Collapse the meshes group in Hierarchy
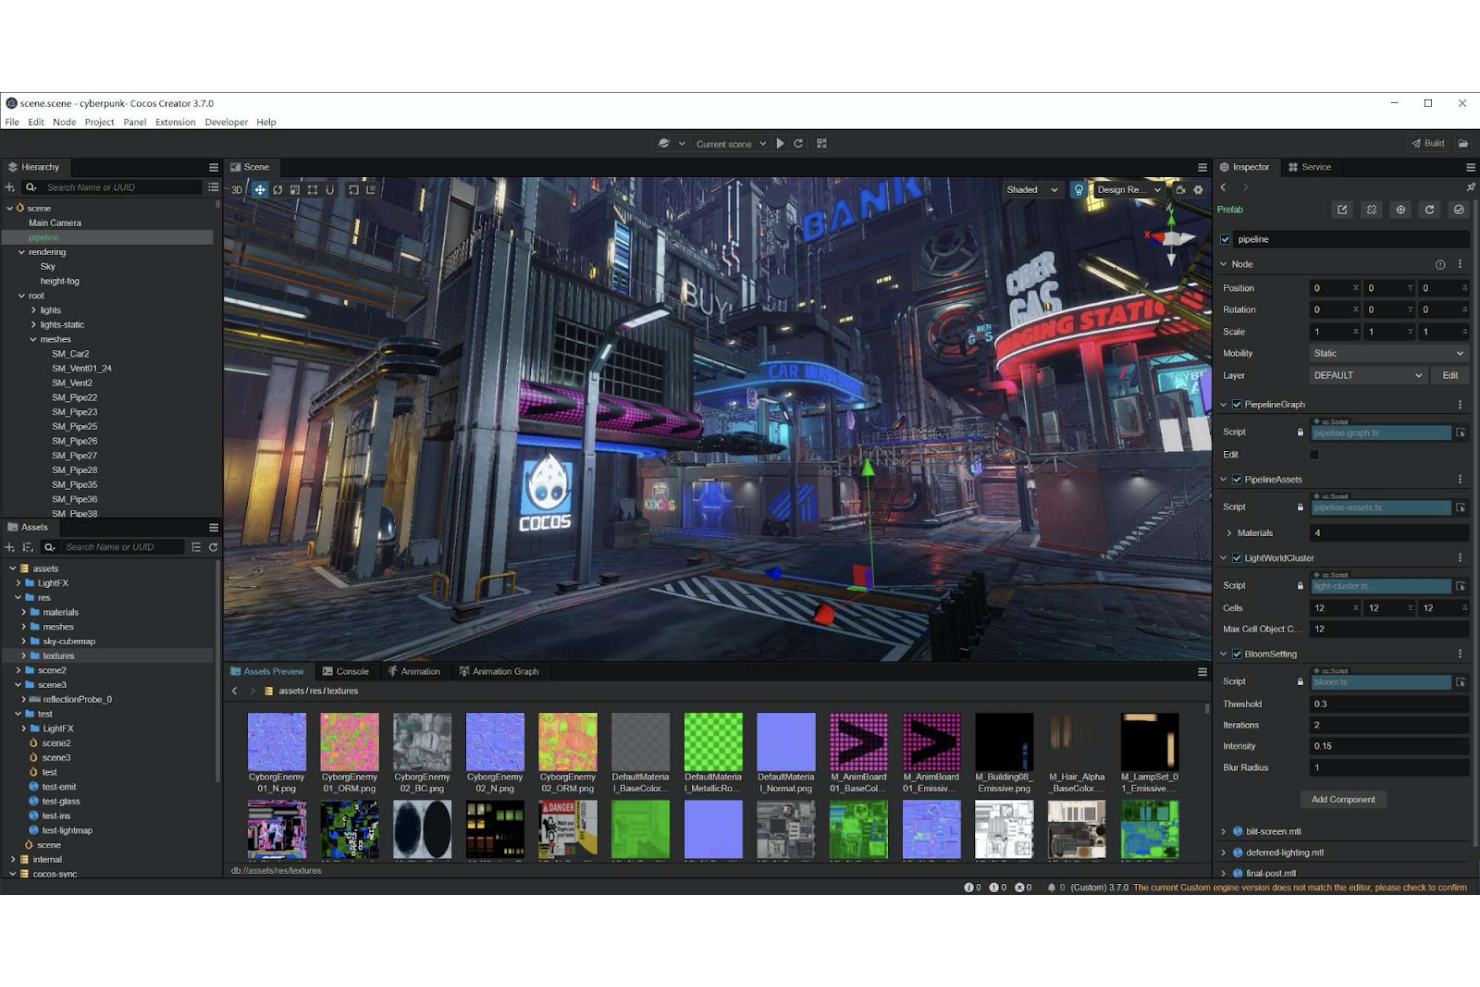Screen dimensions: 1480x987 [x=33, y=339]
